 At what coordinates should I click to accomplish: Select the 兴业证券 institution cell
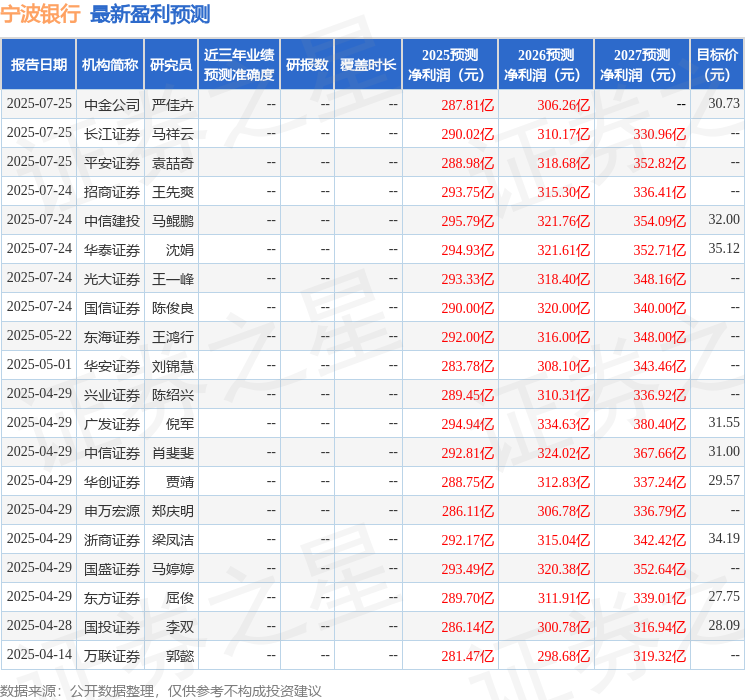click(112, 395)
